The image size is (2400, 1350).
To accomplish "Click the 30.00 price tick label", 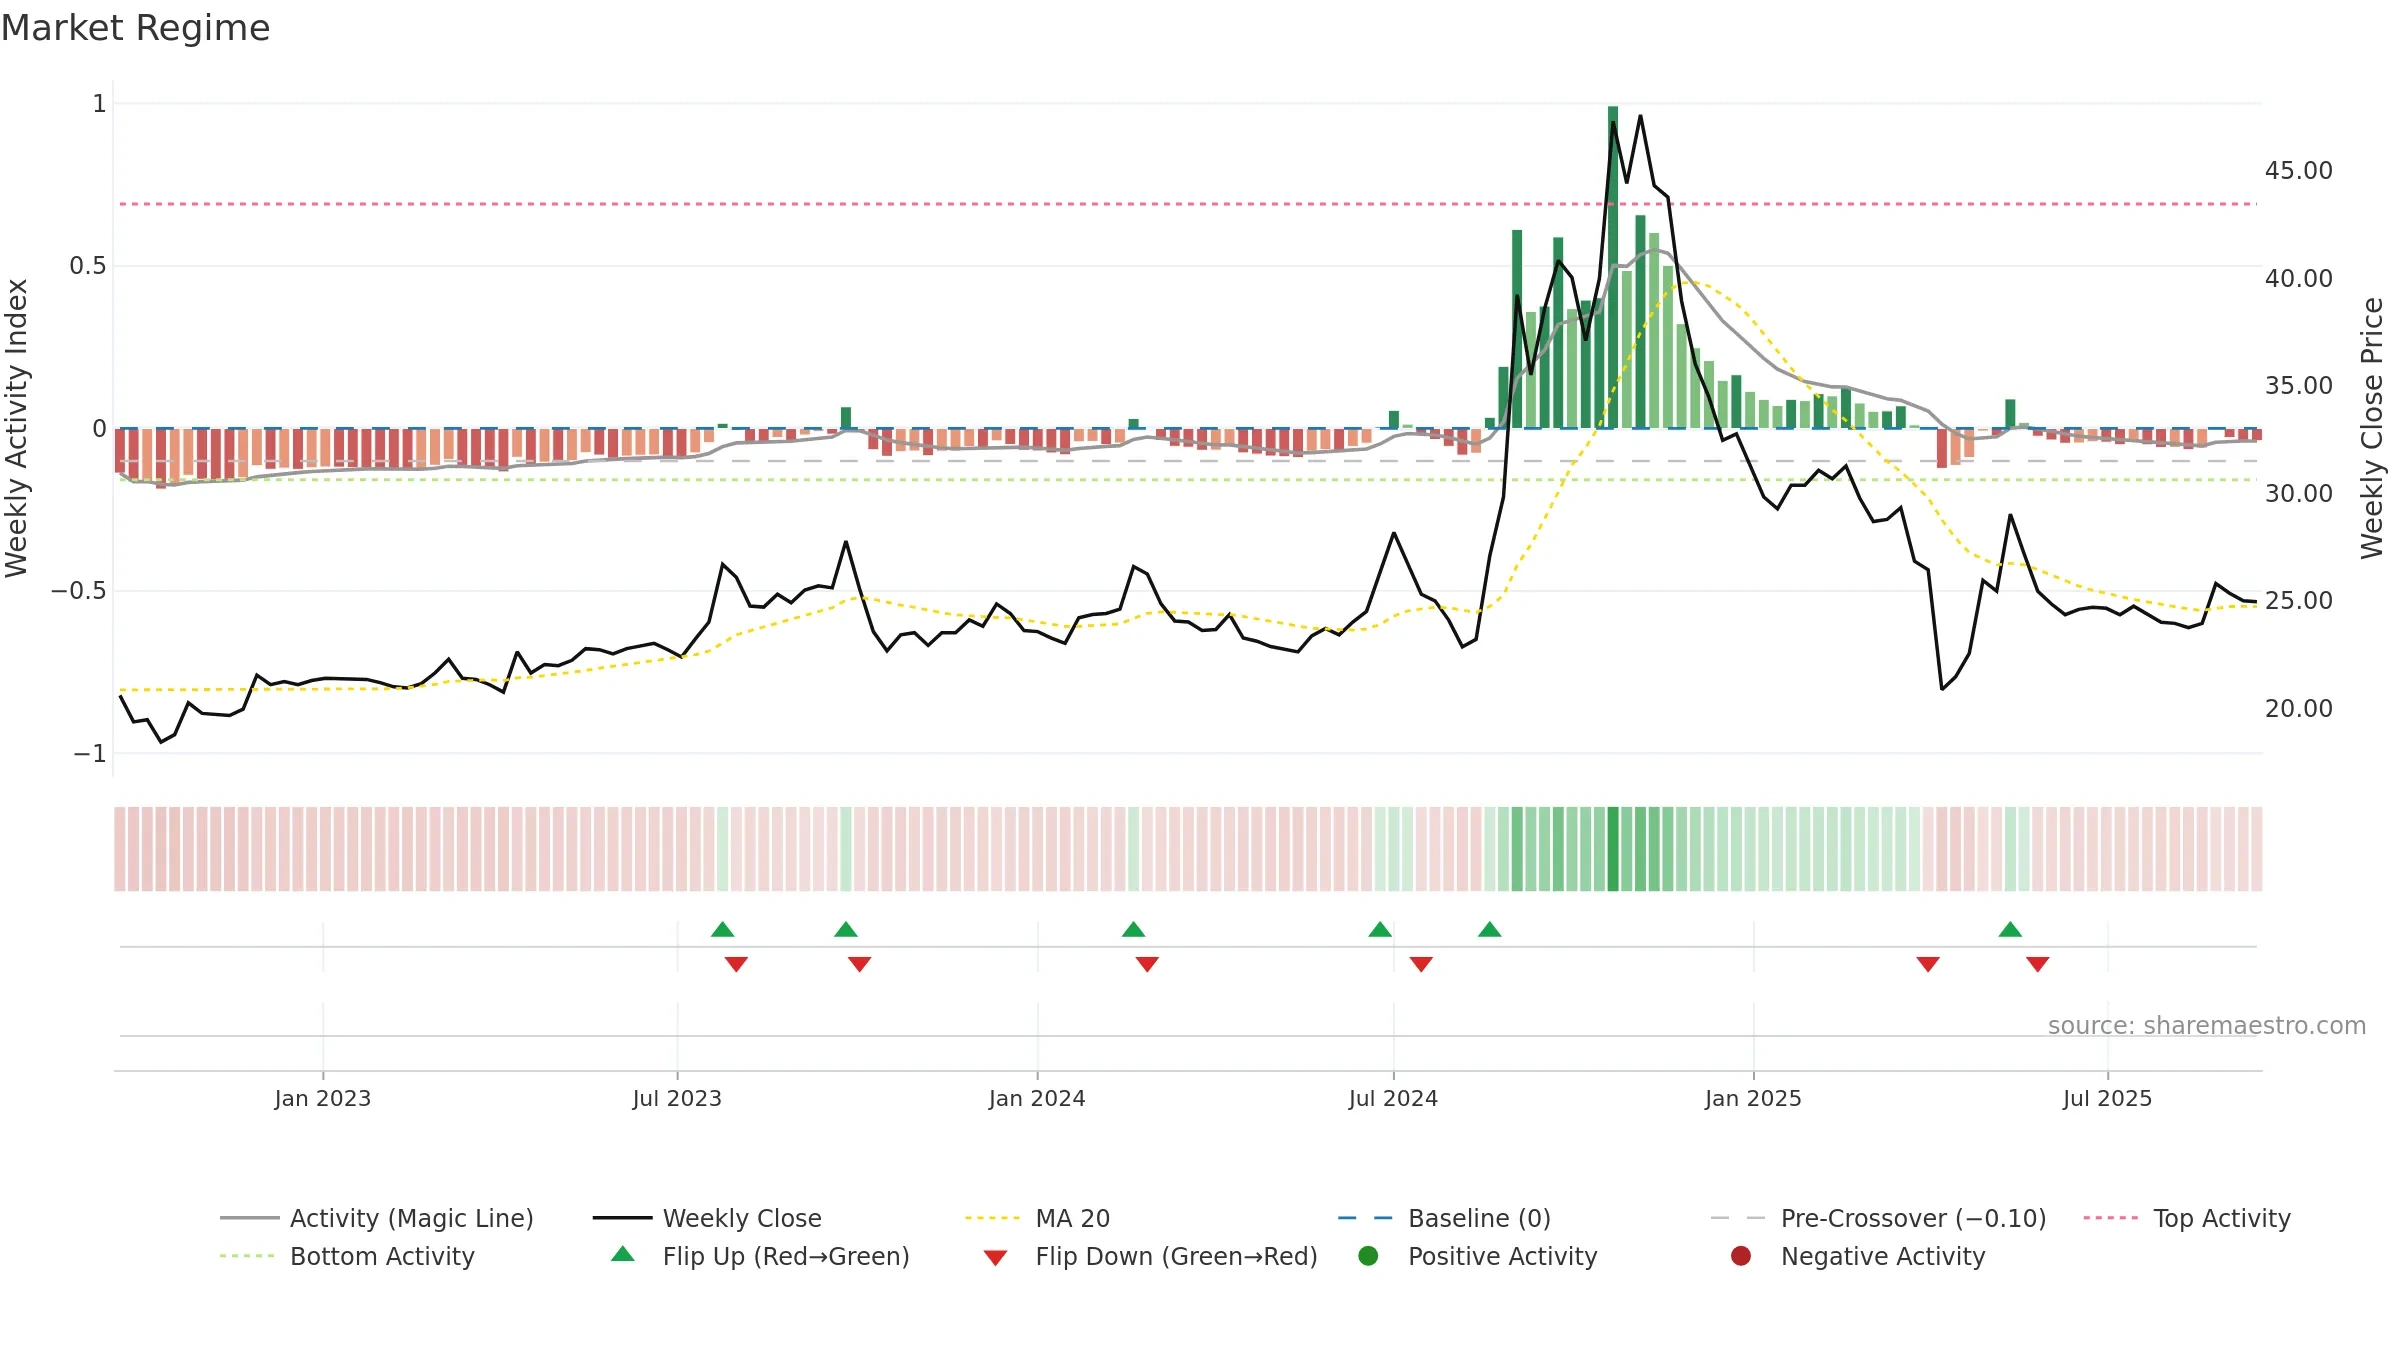I will (x=2298, y=493).
